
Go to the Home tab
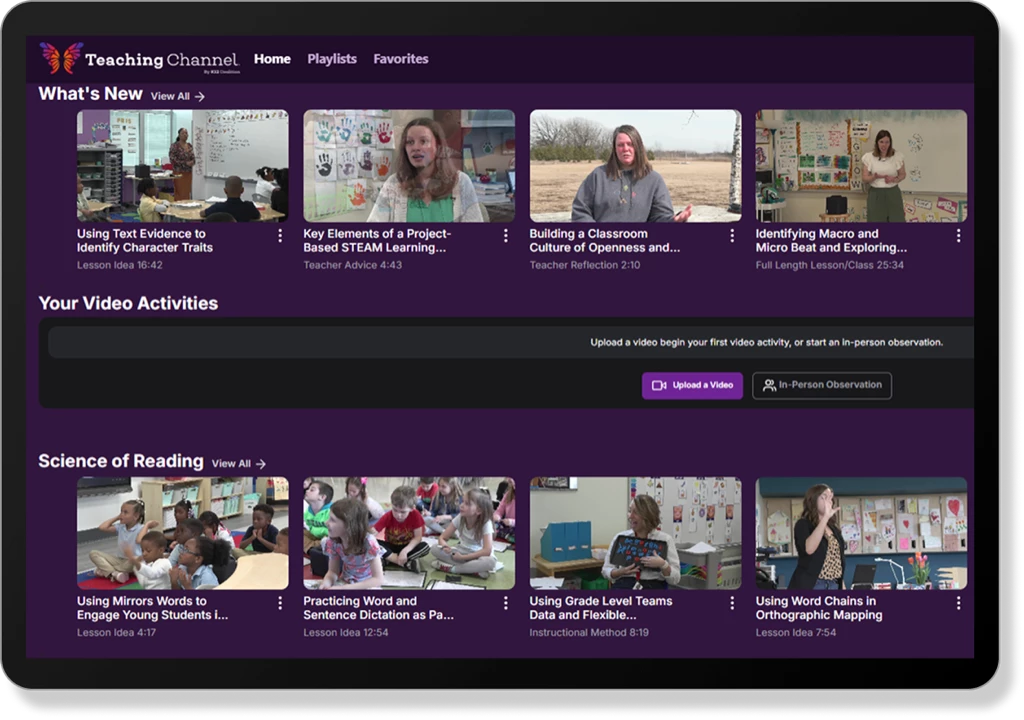(x=272, y=59)
